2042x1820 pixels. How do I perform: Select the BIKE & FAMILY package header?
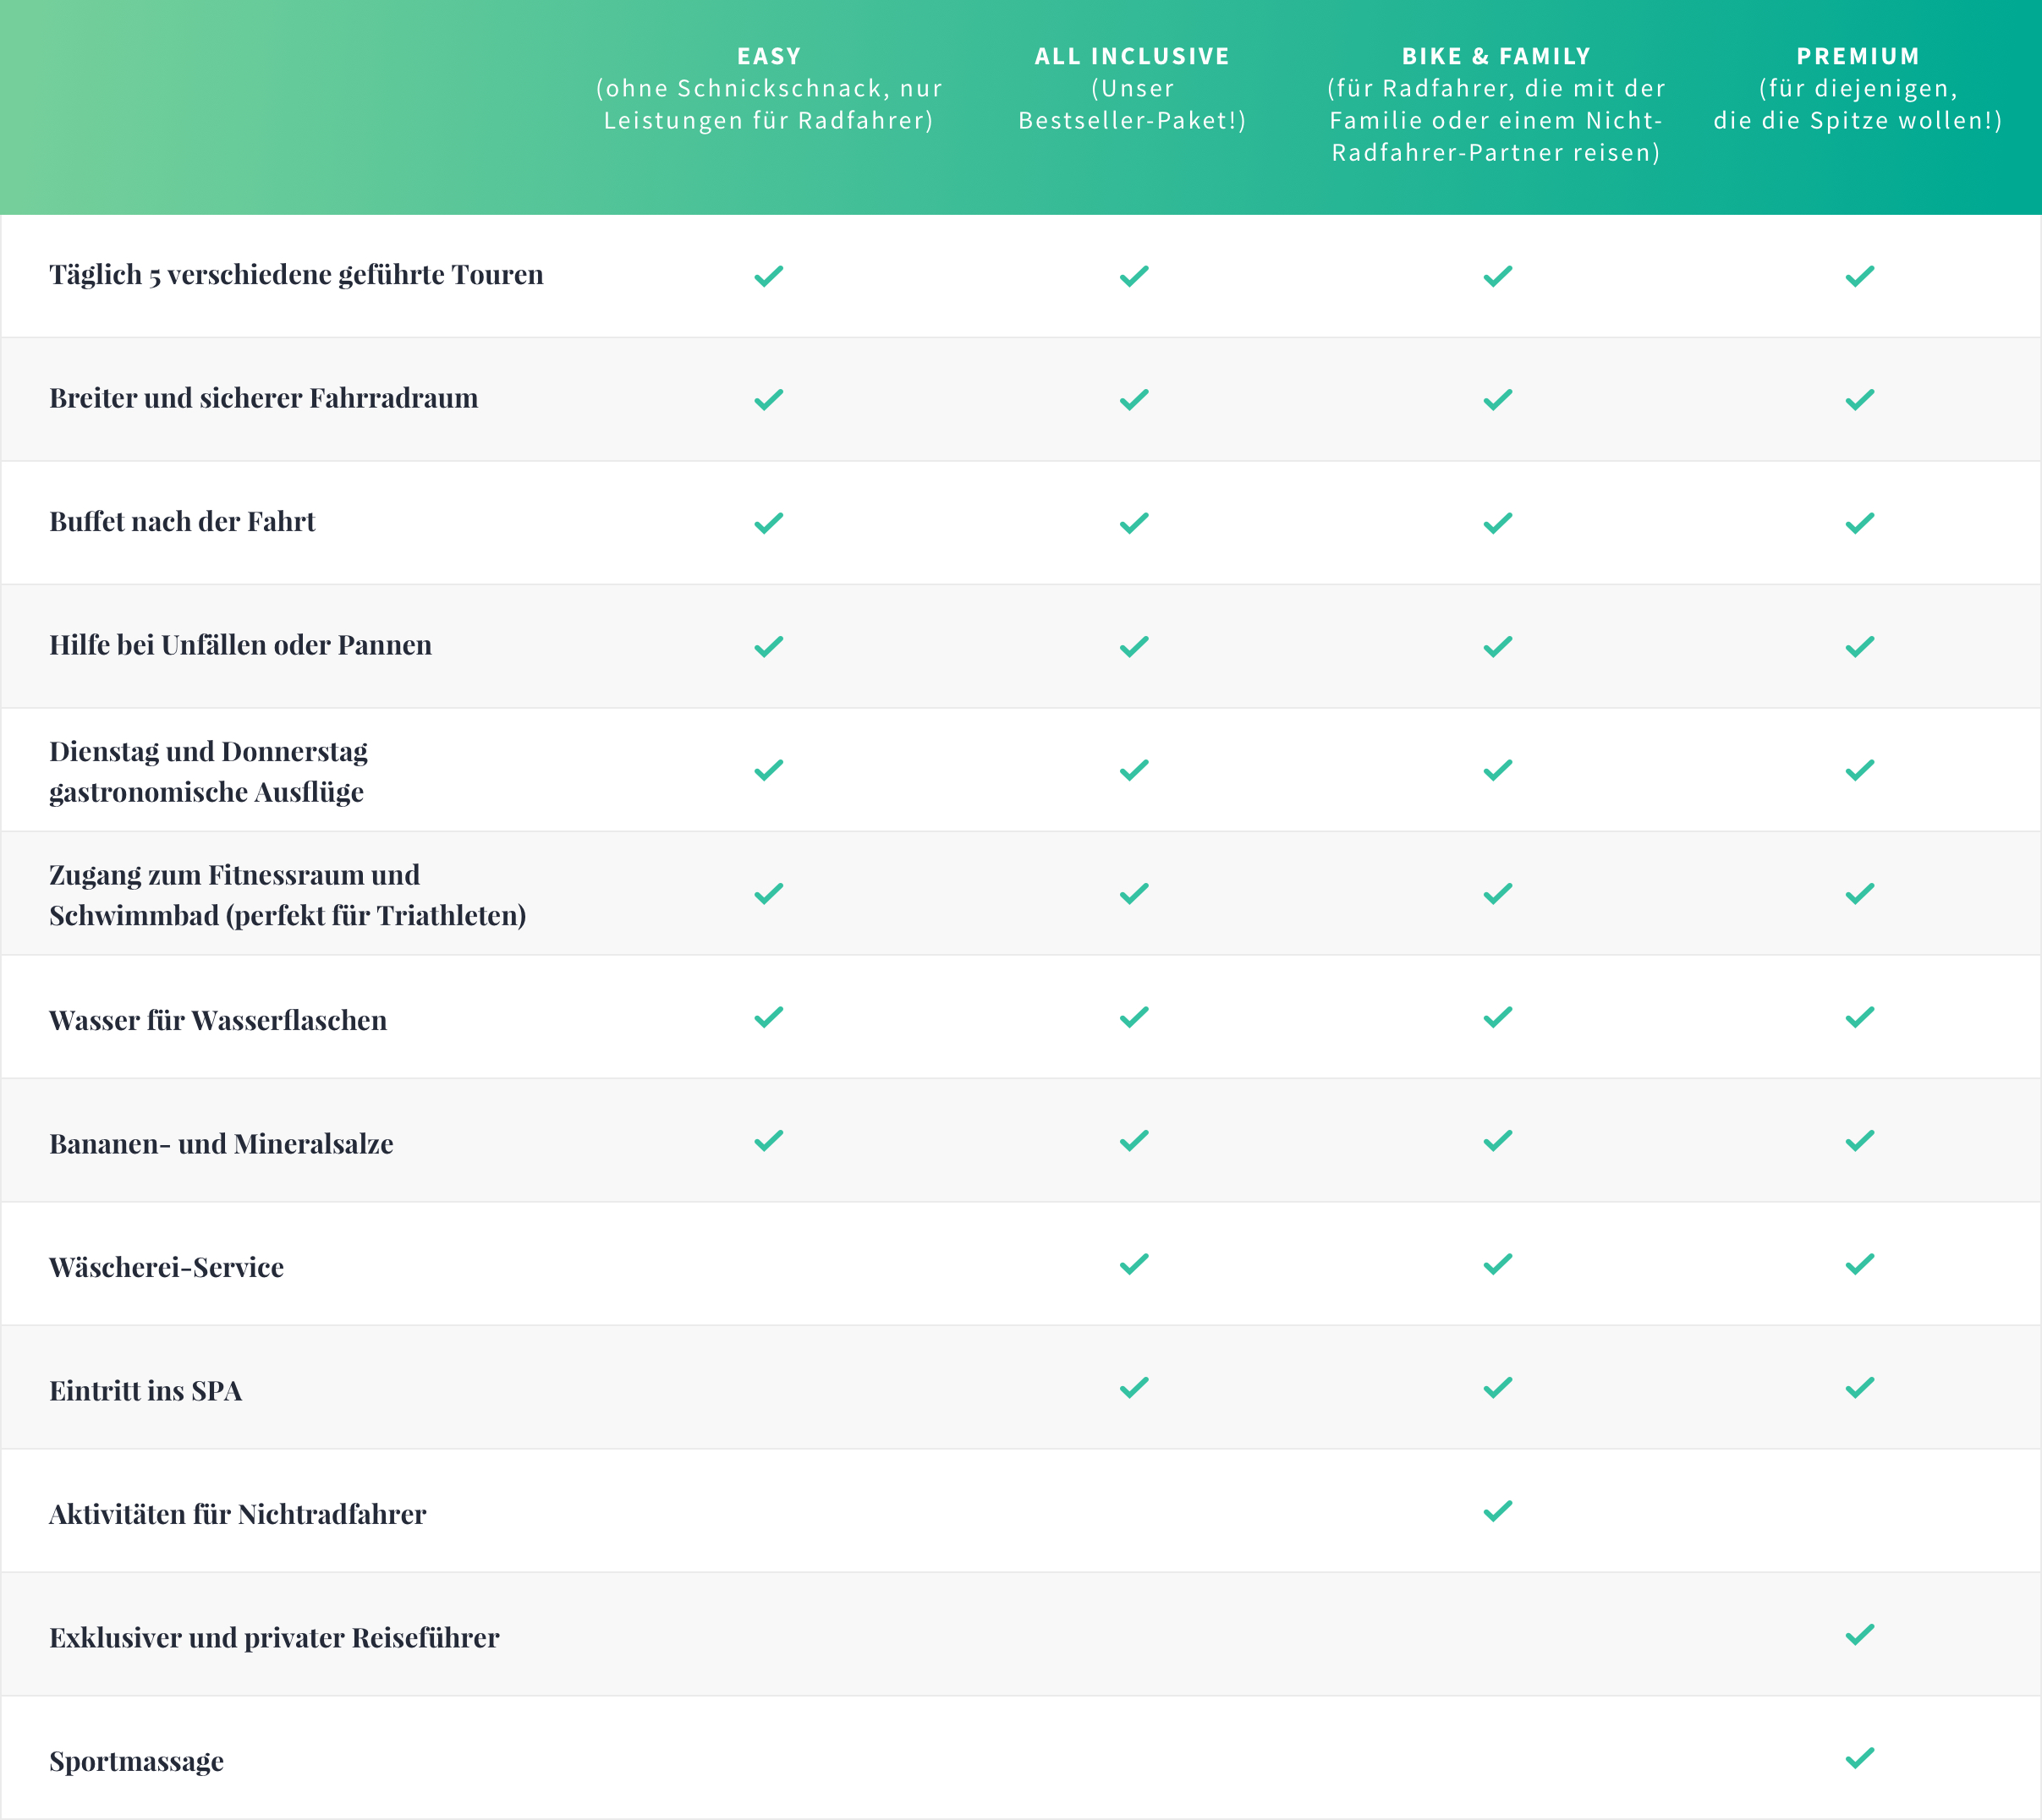pos(1496,104)
